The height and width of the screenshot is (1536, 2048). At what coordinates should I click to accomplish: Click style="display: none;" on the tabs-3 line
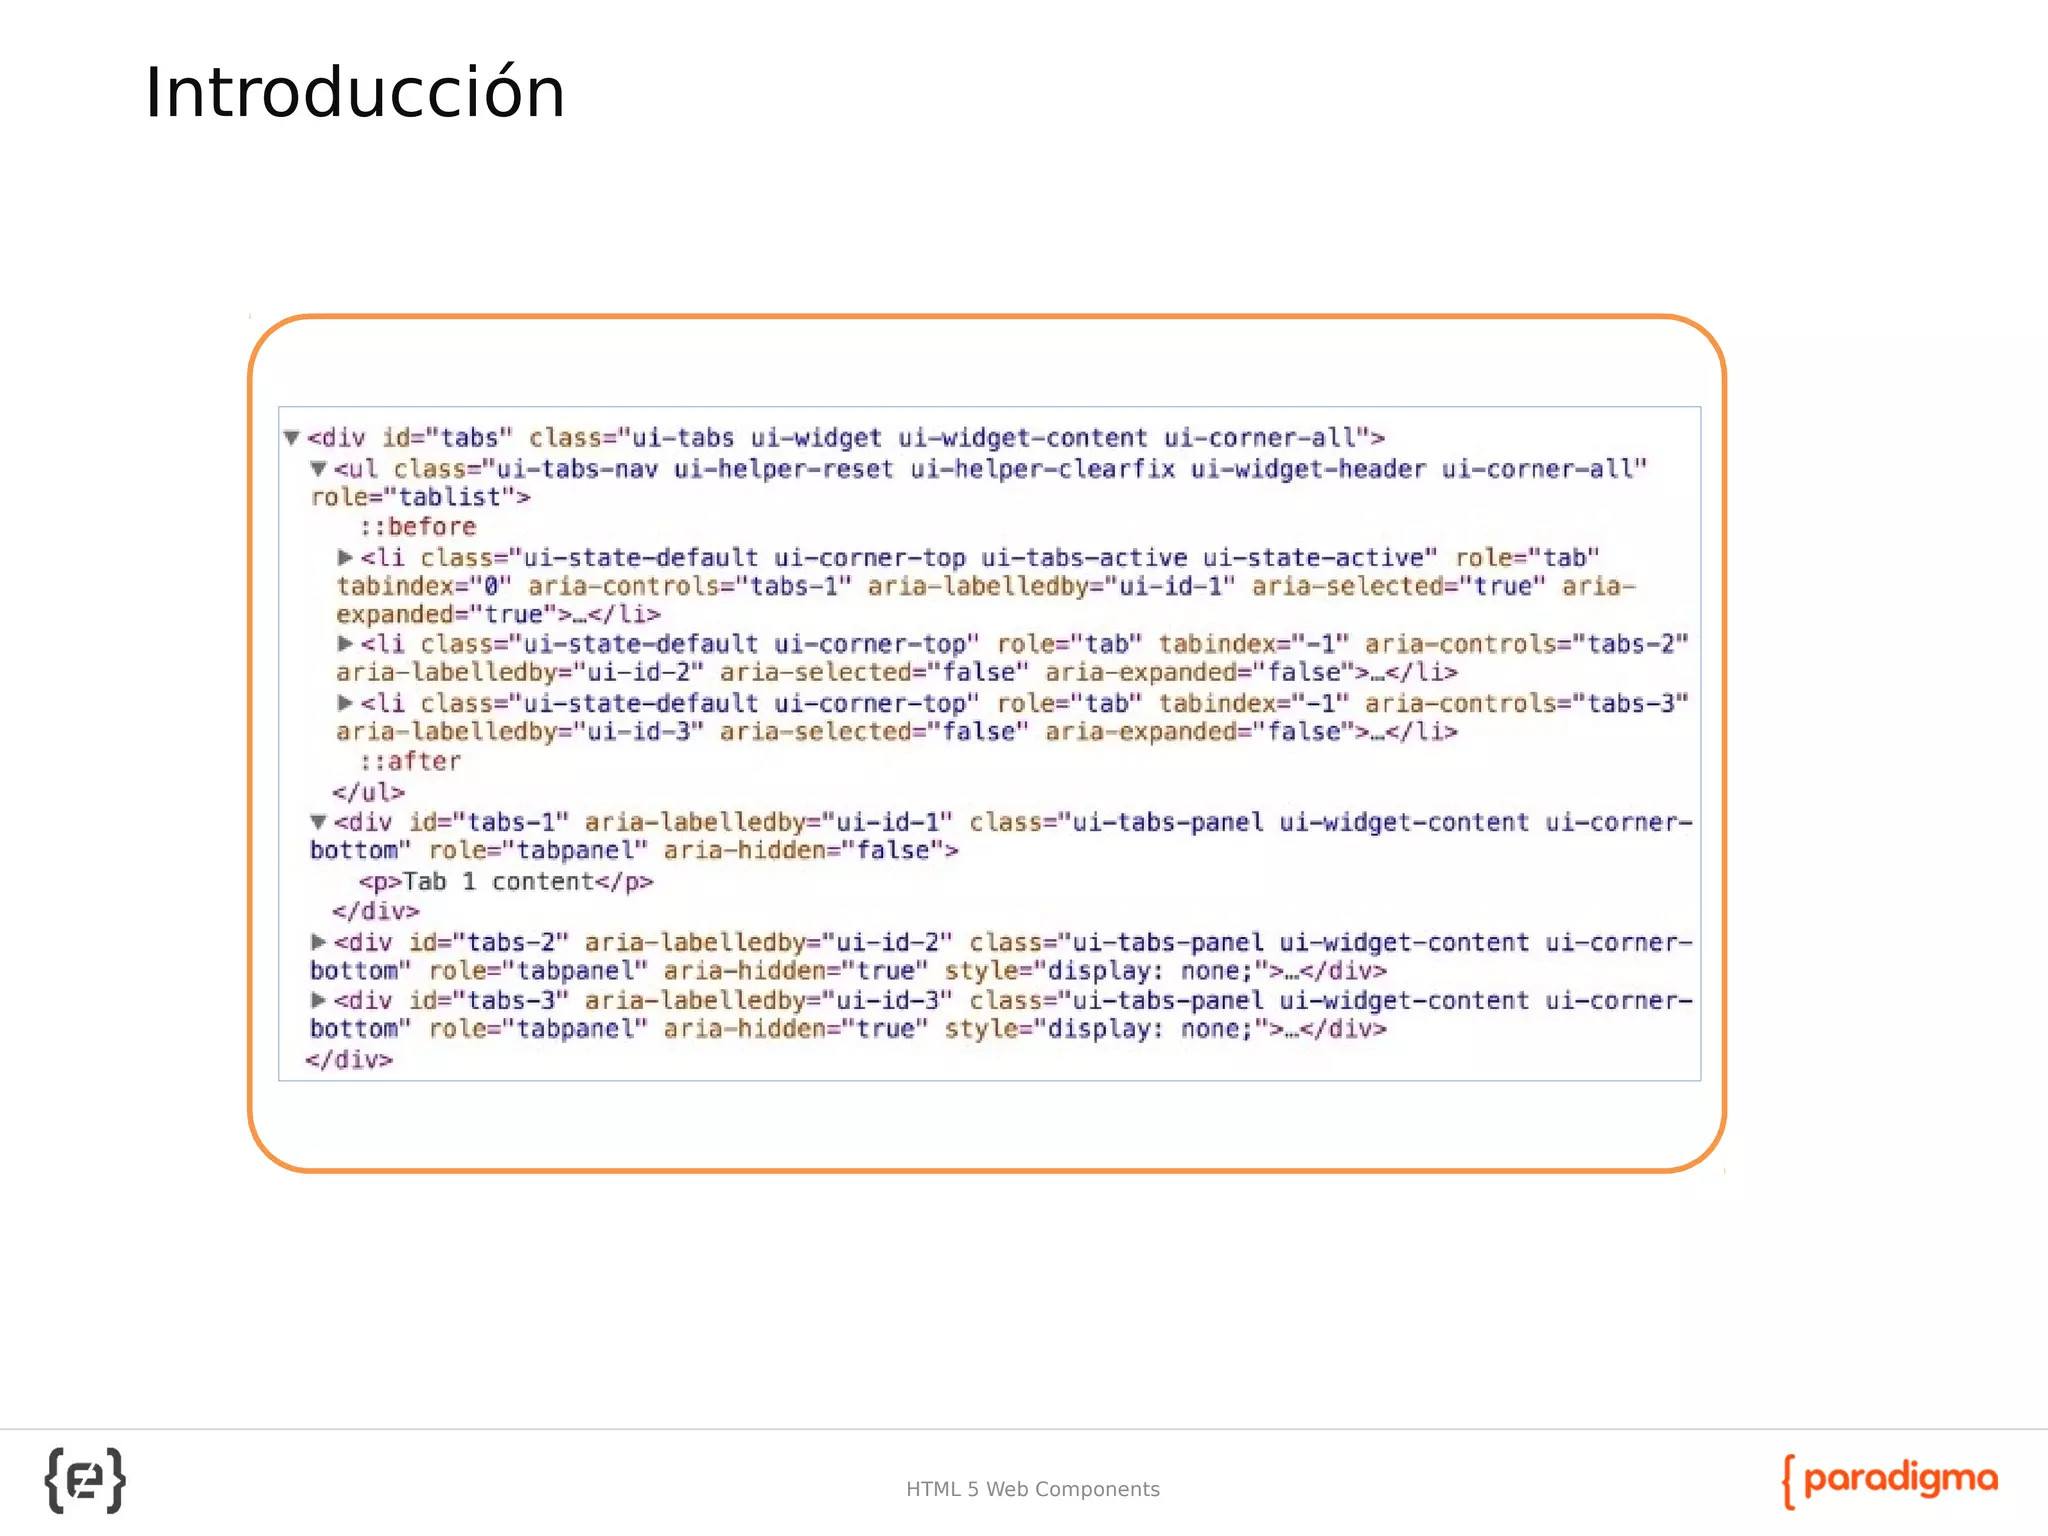(x=1107, y=1029)
